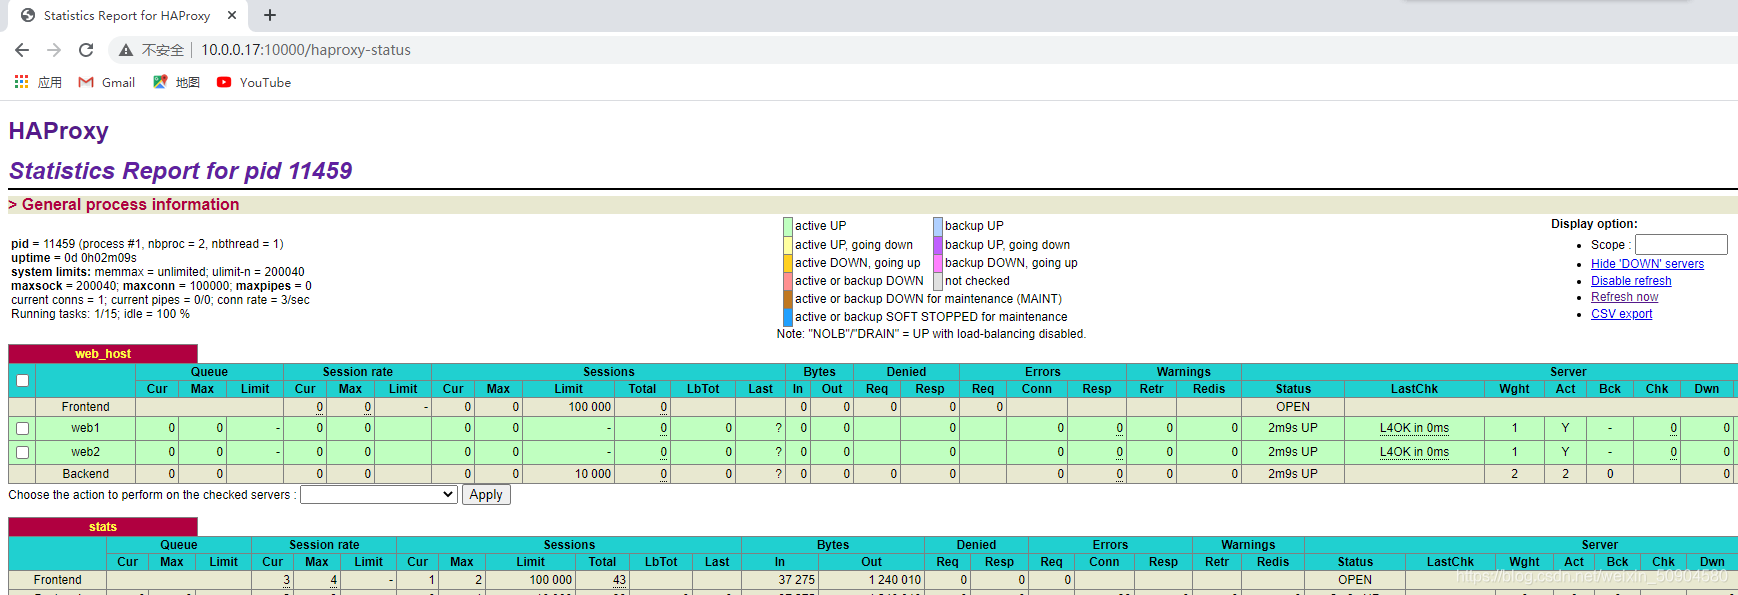This screenshot has height=595, width=1738.
Task: Click the backup DOWN, going up swatch
Action: click(x=938, y=263)
